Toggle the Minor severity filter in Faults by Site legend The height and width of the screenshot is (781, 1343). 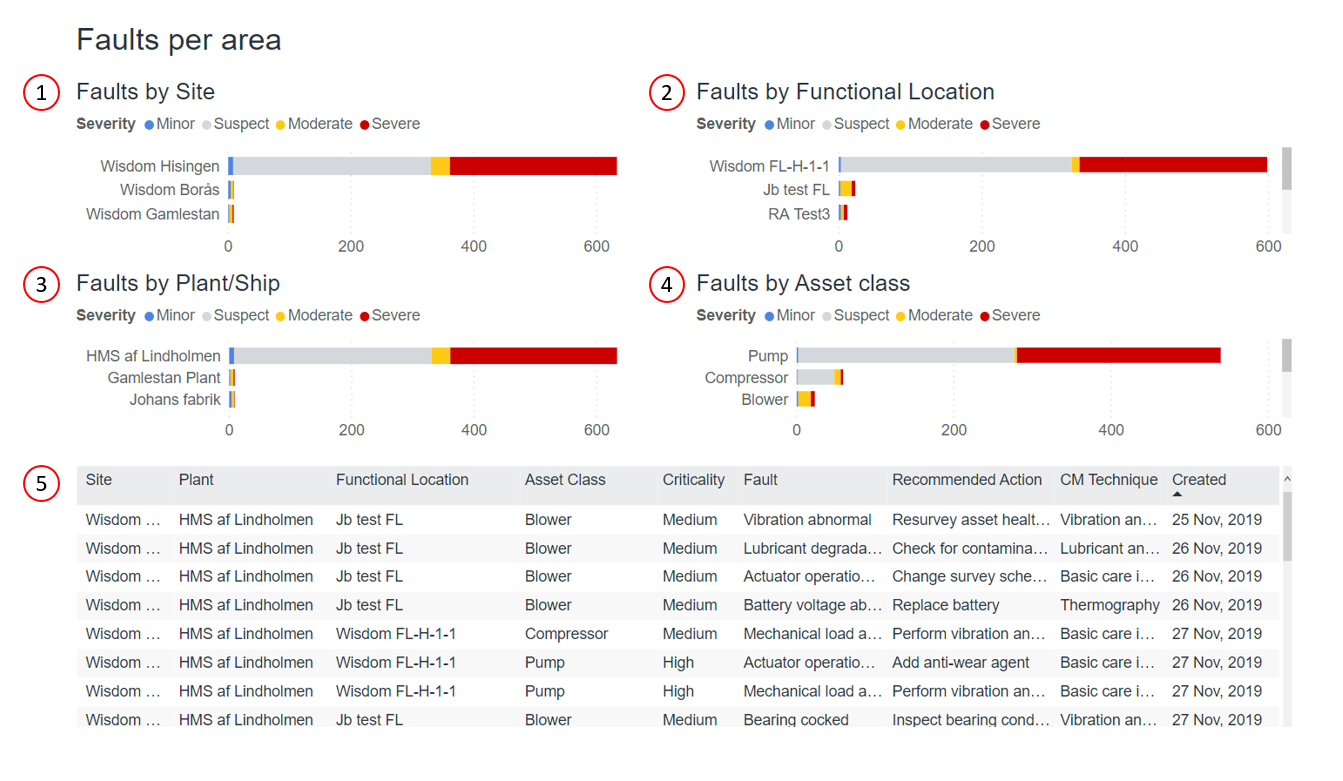point(152,123)
